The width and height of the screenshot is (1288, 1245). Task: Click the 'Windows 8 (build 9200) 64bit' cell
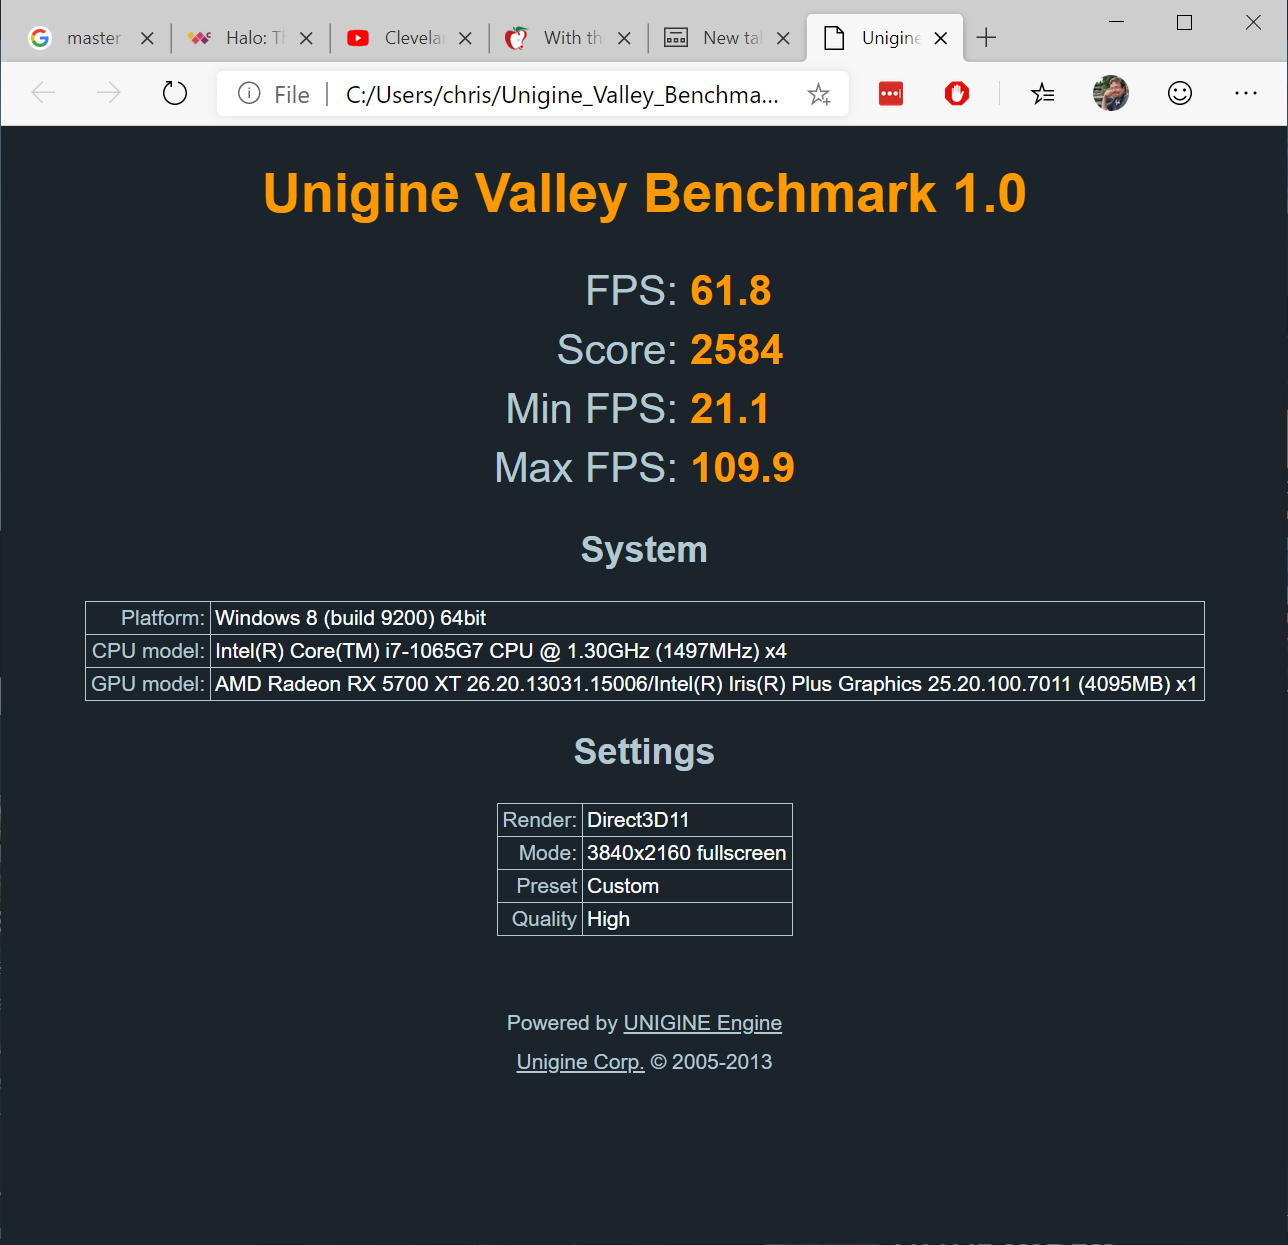click(707, 618)
